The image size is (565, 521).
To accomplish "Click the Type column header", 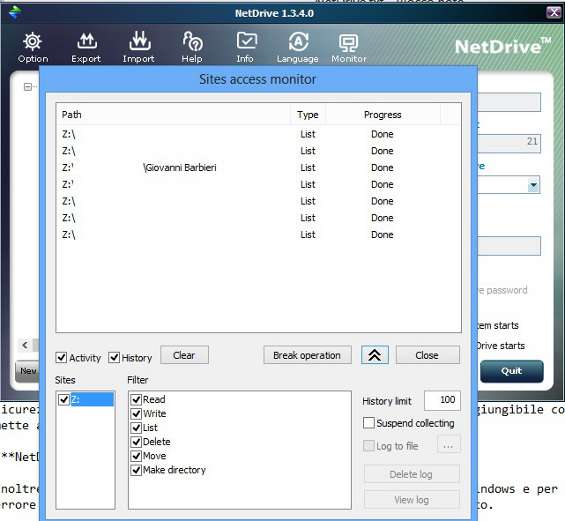I will tap(308, 115).
